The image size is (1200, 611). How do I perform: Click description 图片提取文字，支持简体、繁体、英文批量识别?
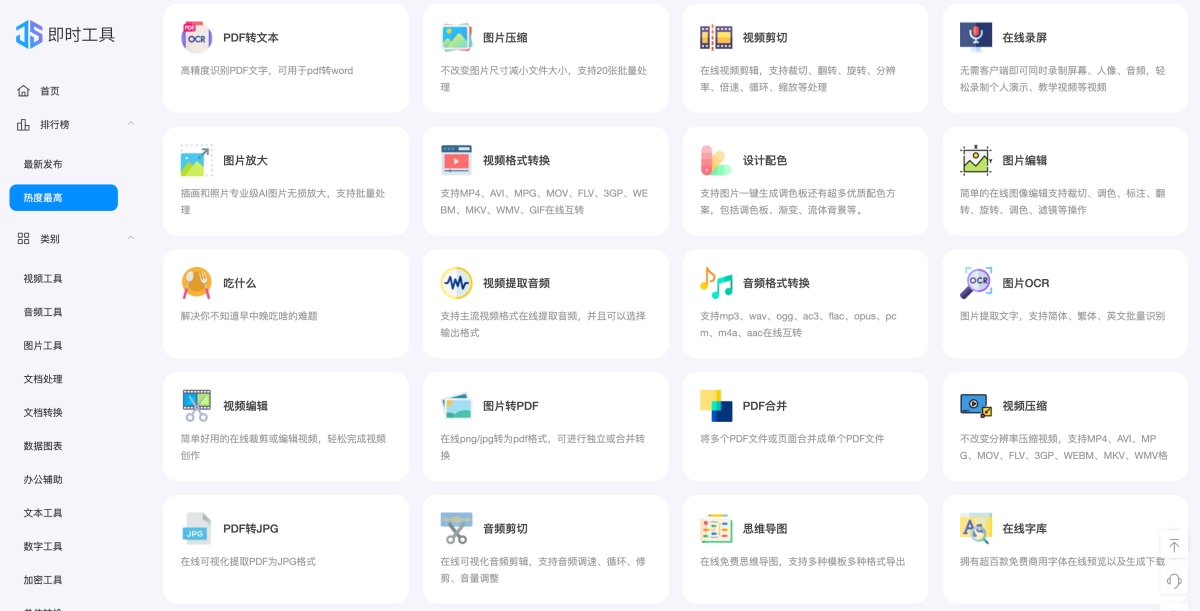tap(1062, 316)
